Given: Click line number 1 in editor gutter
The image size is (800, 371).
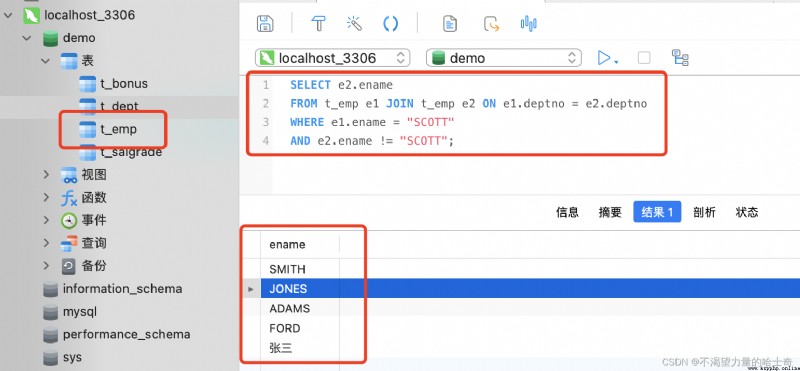Looking at the screenshot, I should (265, 85).
